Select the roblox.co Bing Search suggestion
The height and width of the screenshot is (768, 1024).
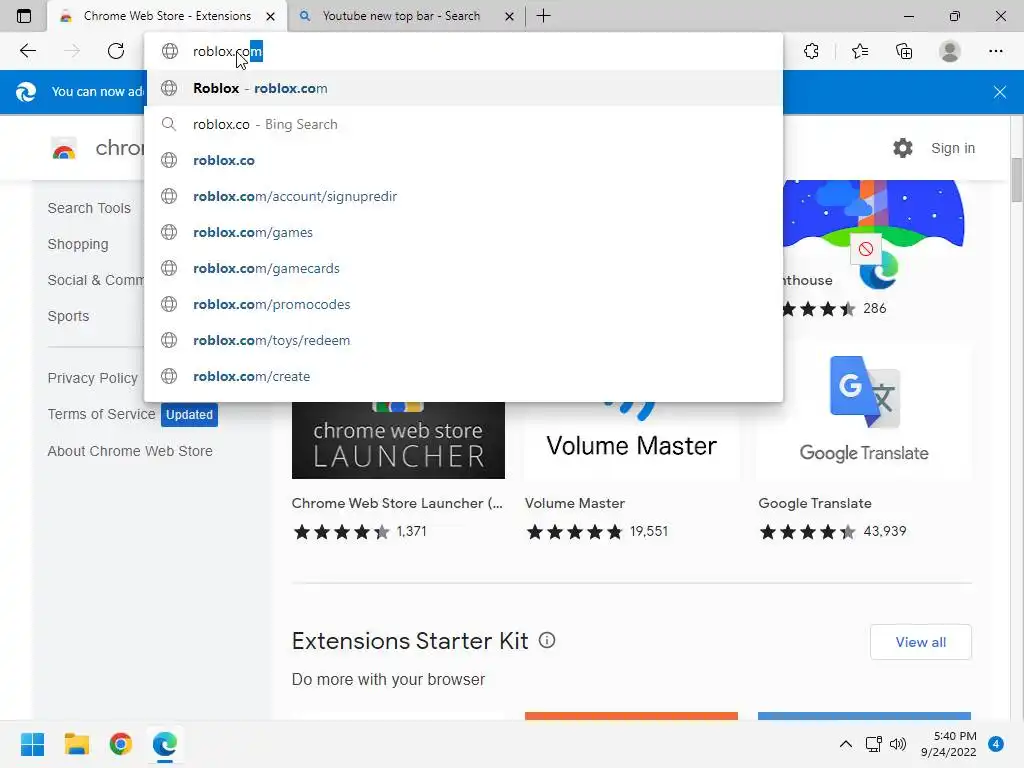coord(464,124)
